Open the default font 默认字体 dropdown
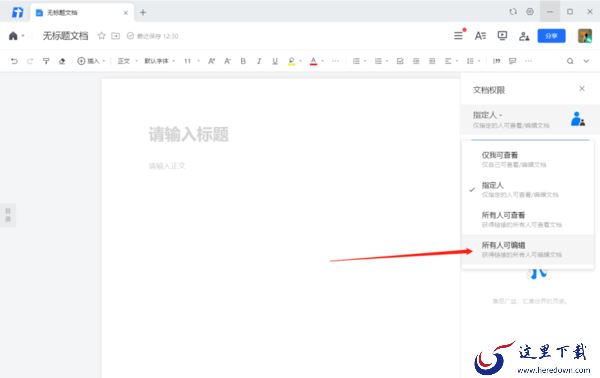 click(160, 61)
